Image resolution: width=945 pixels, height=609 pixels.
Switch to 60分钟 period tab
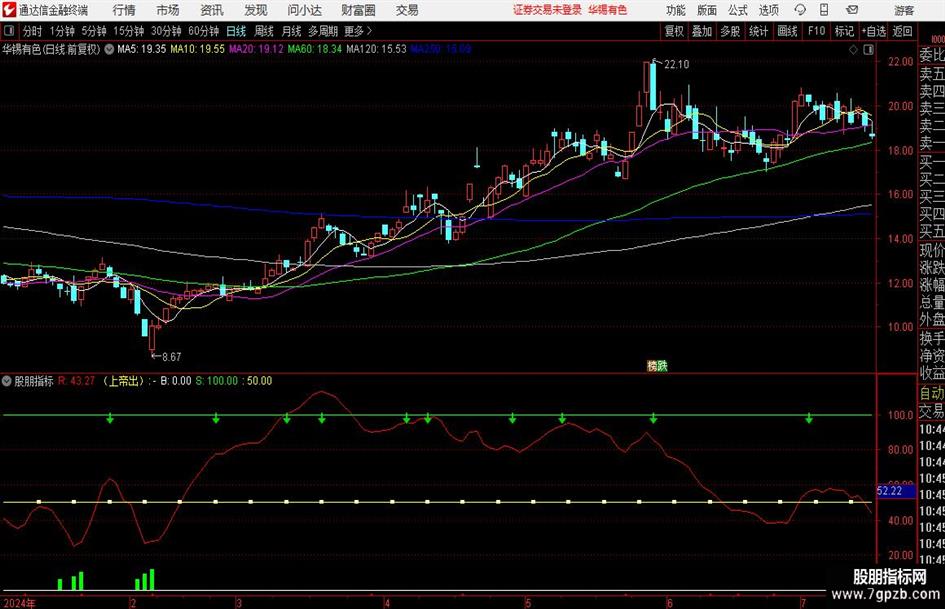click(204, 31)
